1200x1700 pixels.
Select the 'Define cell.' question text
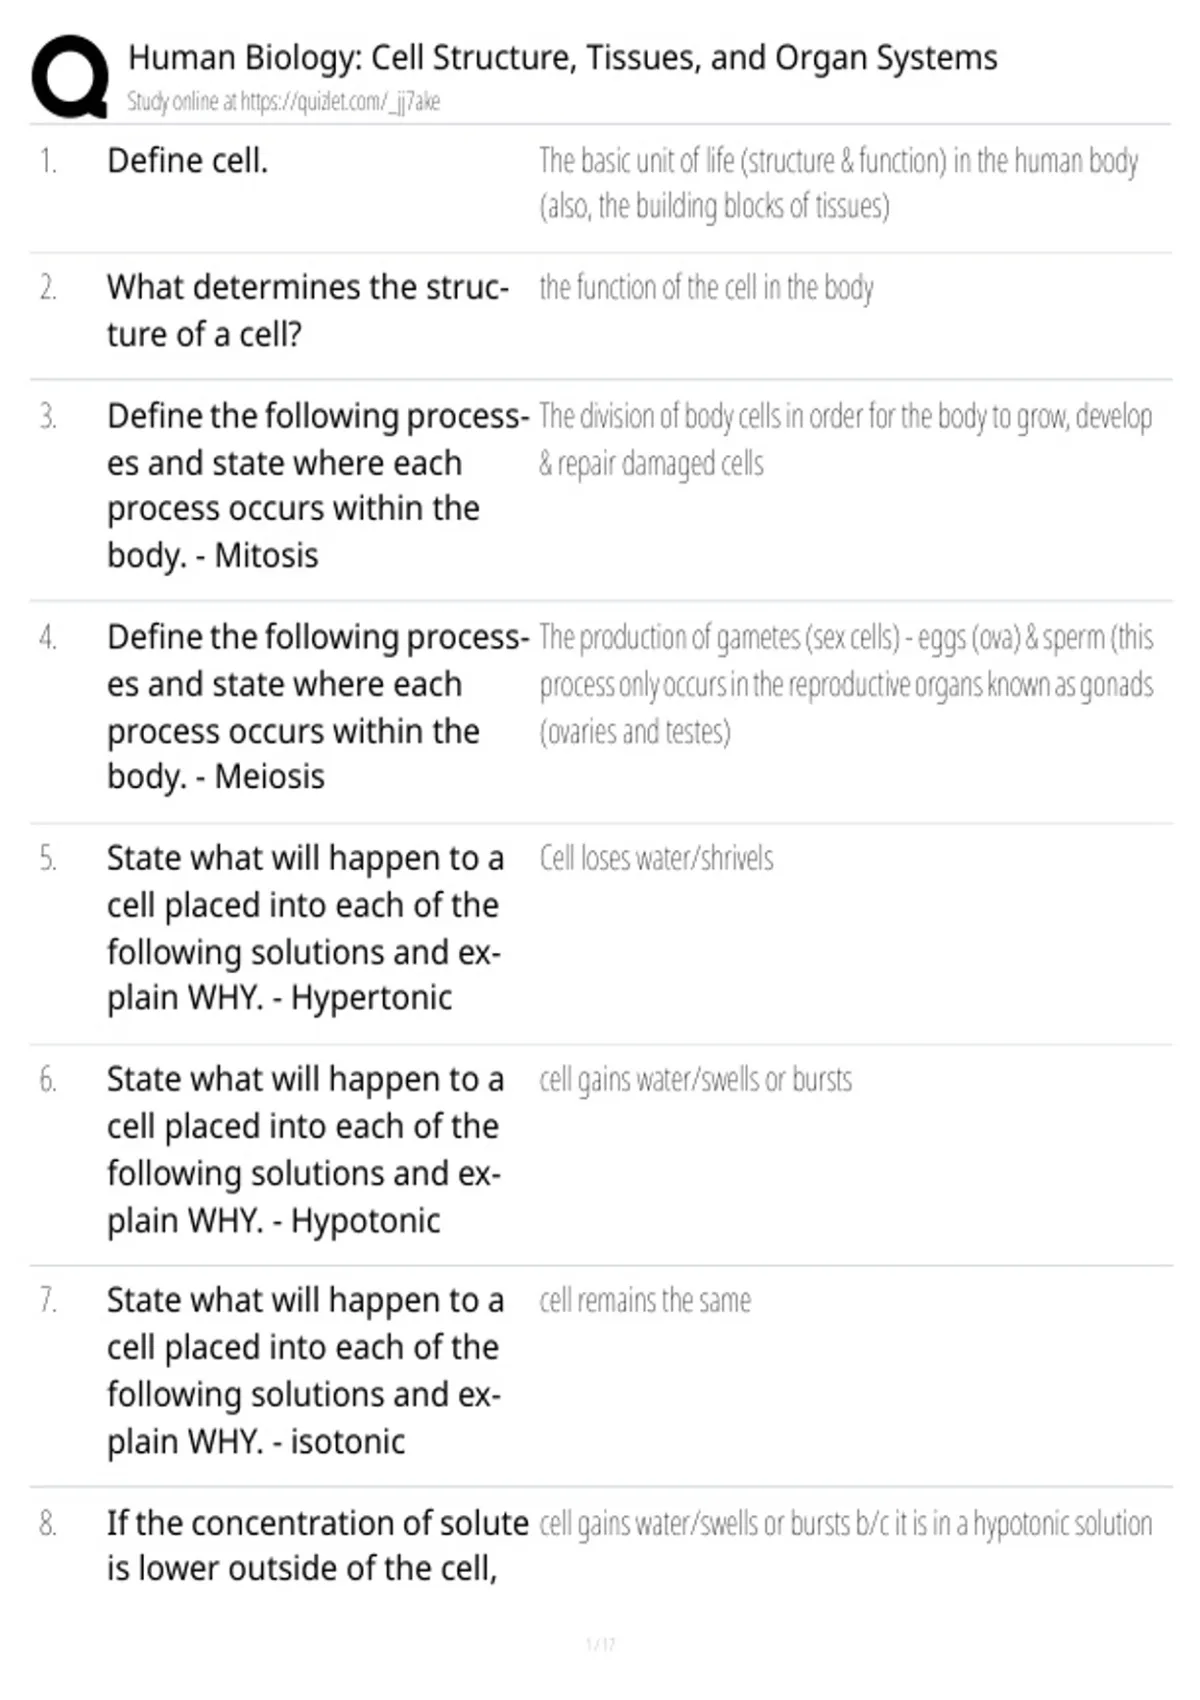click(188, 161)
